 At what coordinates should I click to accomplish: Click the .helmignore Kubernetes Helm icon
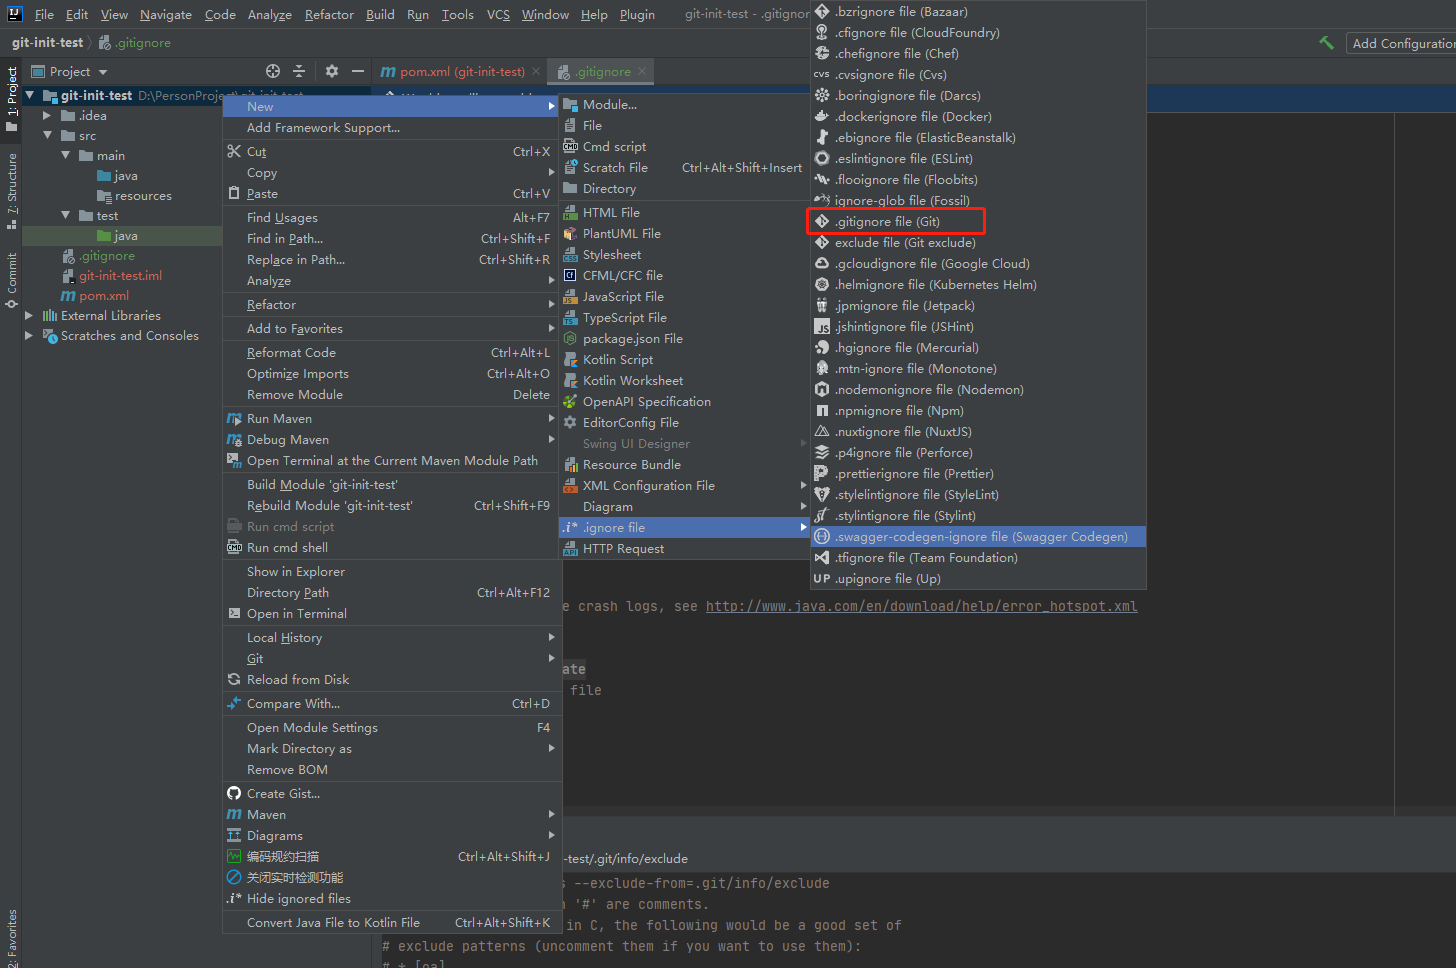pos(822,284)
